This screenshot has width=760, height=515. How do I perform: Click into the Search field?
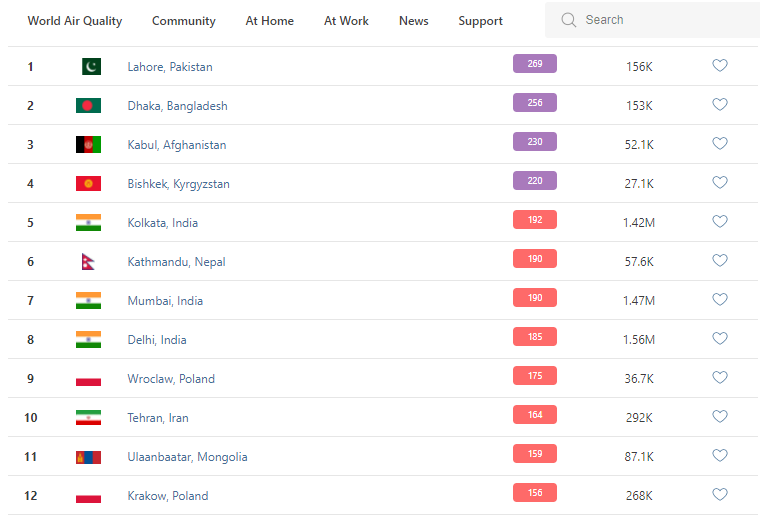[x=660, y=20]
